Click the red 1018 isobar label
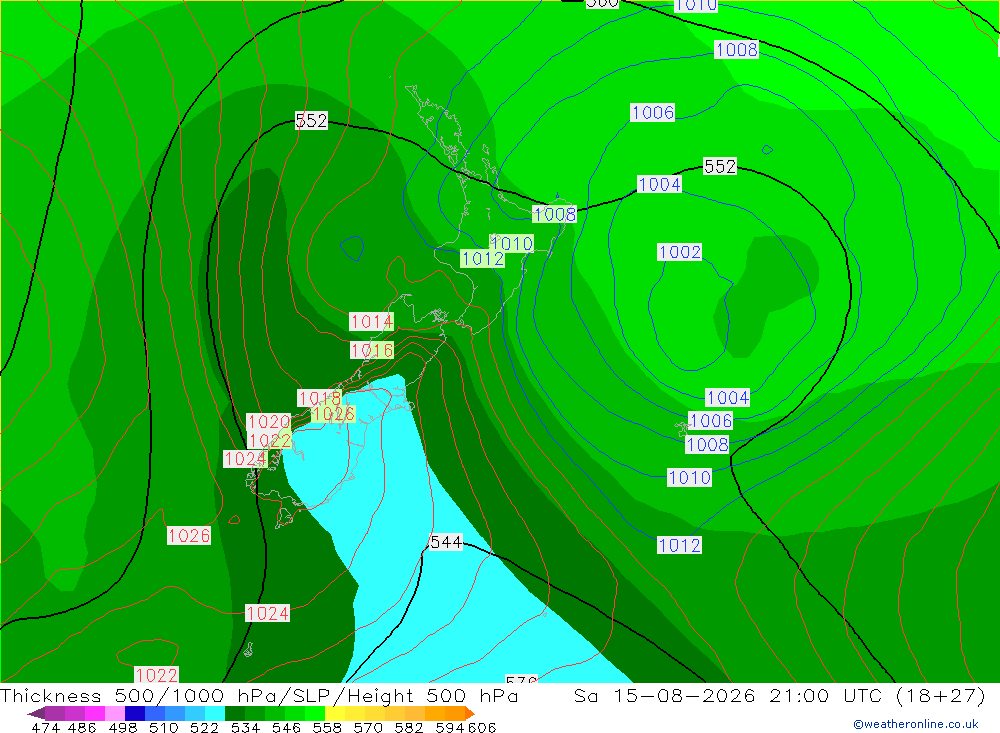Image resolution: width=1000 pixels, height=733 pixels. coord(319,398)
